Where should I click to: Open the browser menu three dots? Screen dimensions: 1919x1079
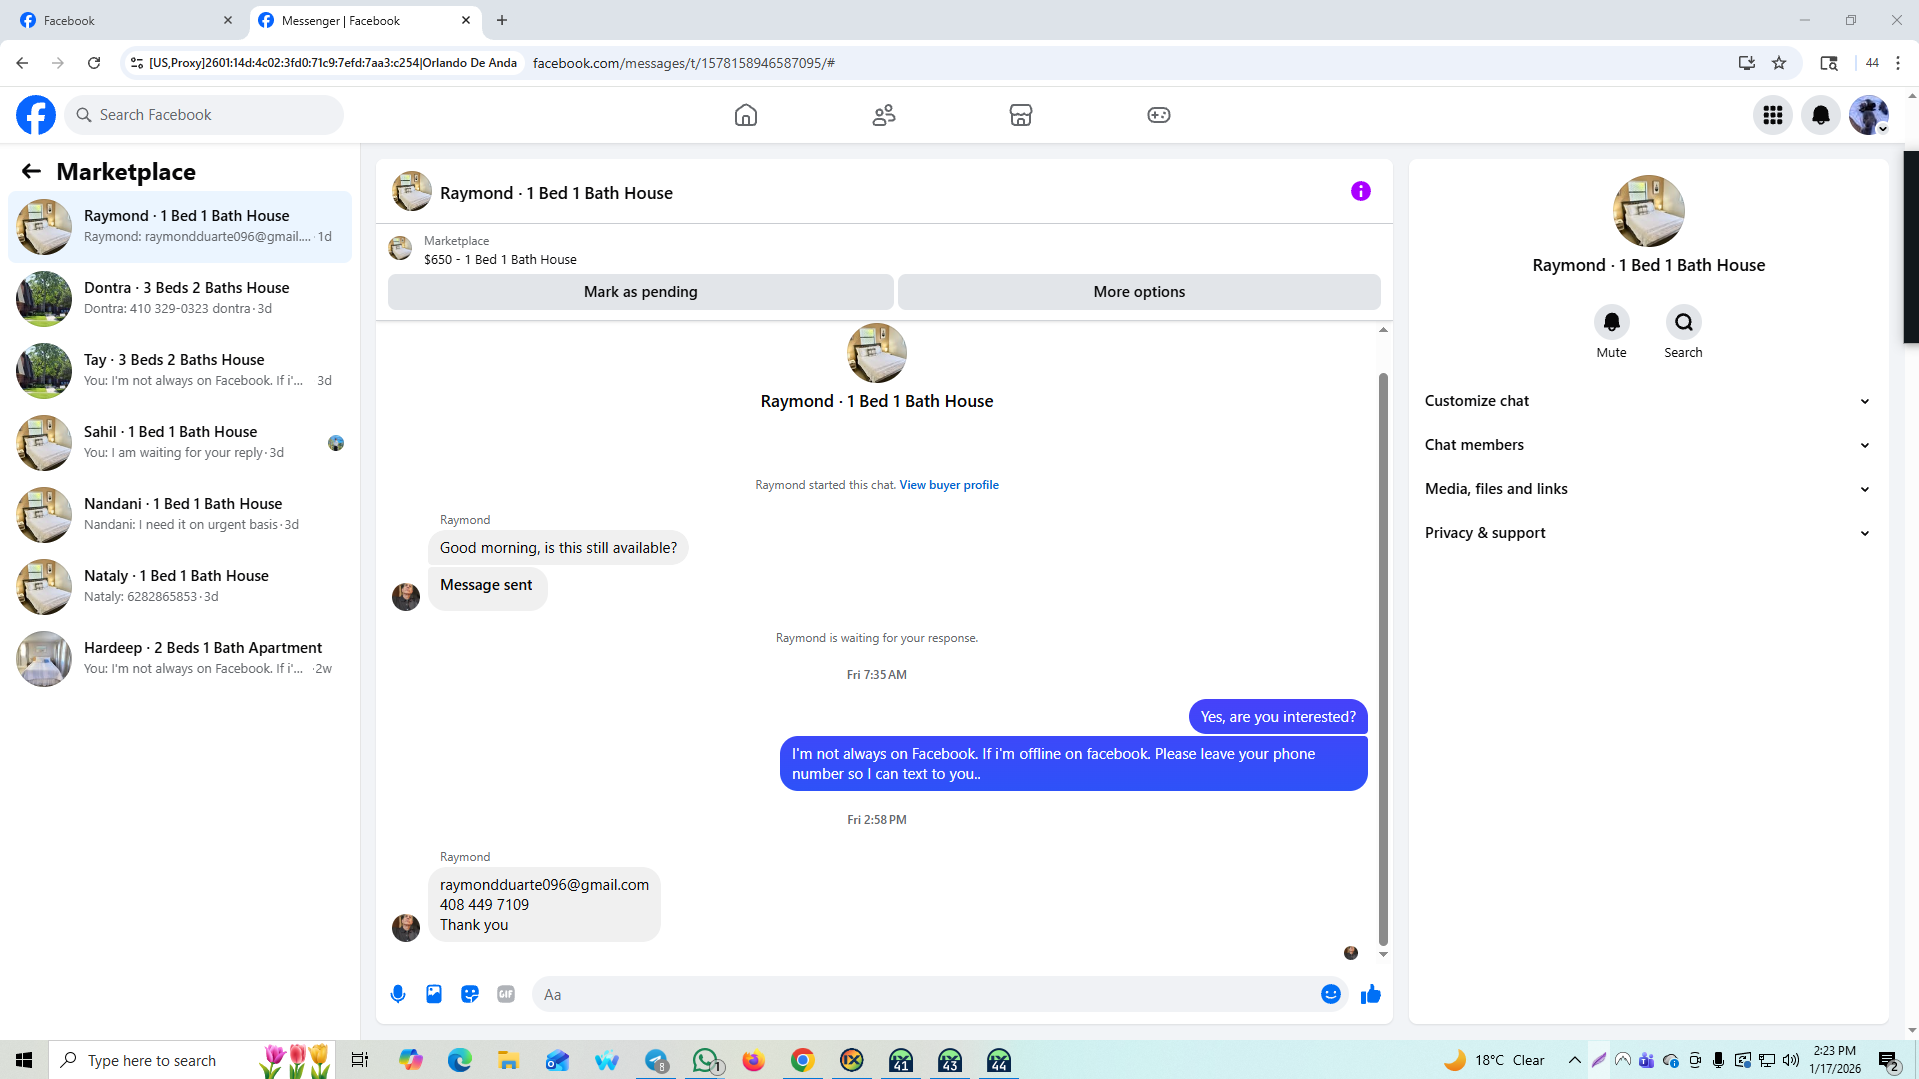point(1898,63)
